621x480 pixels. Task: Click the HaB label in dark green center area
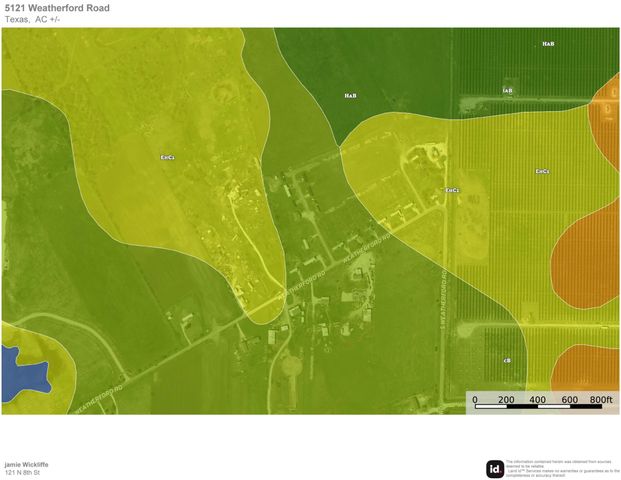tap(350, 96)
